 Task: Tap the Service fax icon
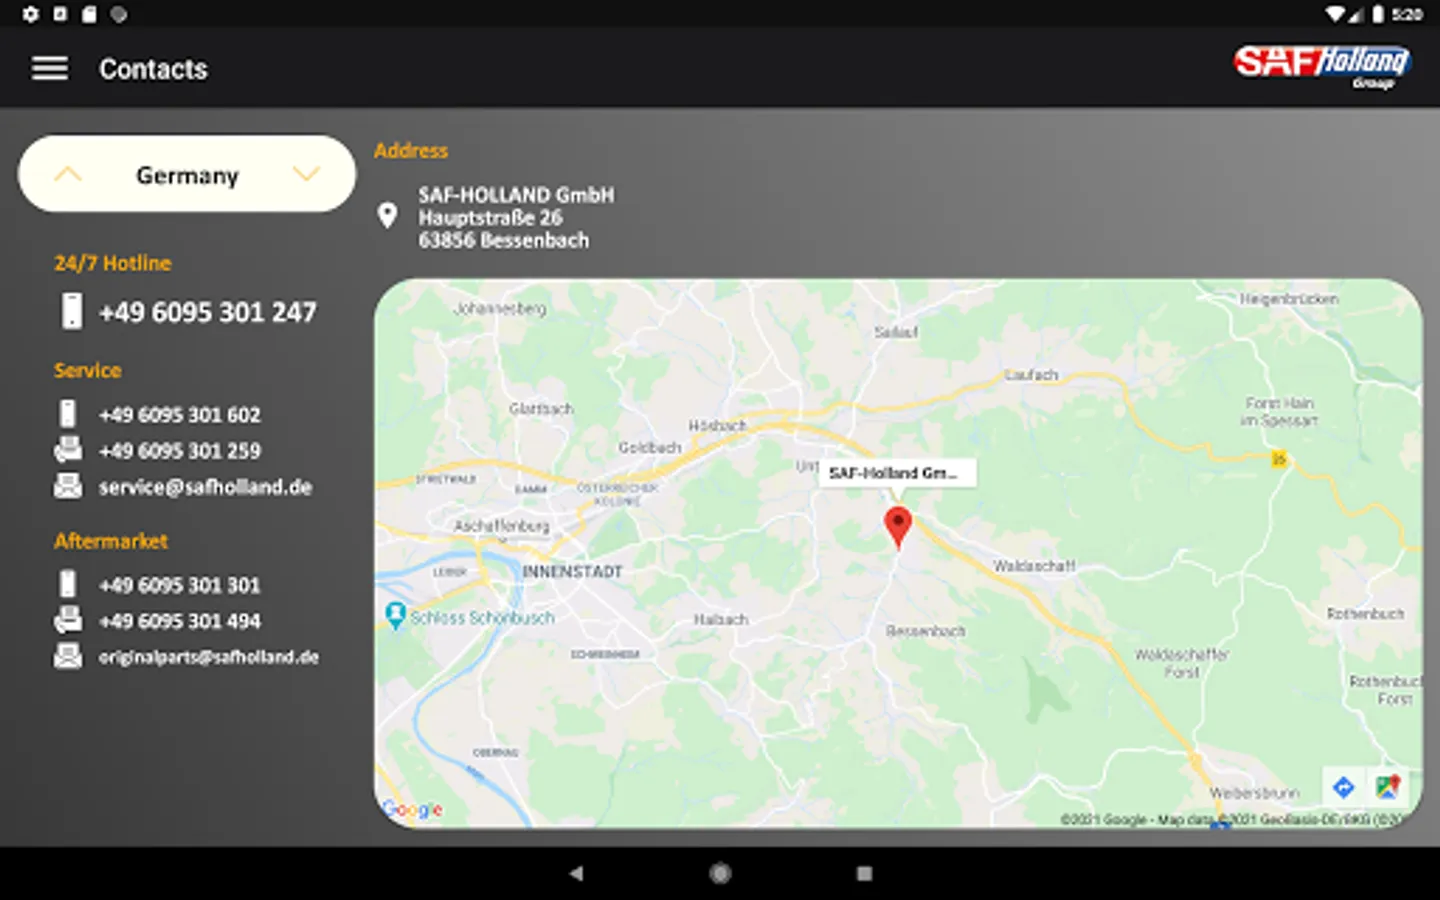click(68, 450)
